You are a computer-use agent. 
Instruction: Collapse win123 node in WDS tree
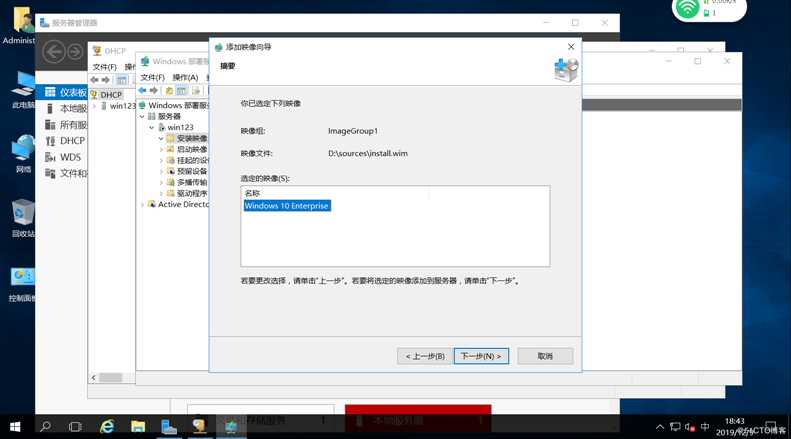pos(151,128)
